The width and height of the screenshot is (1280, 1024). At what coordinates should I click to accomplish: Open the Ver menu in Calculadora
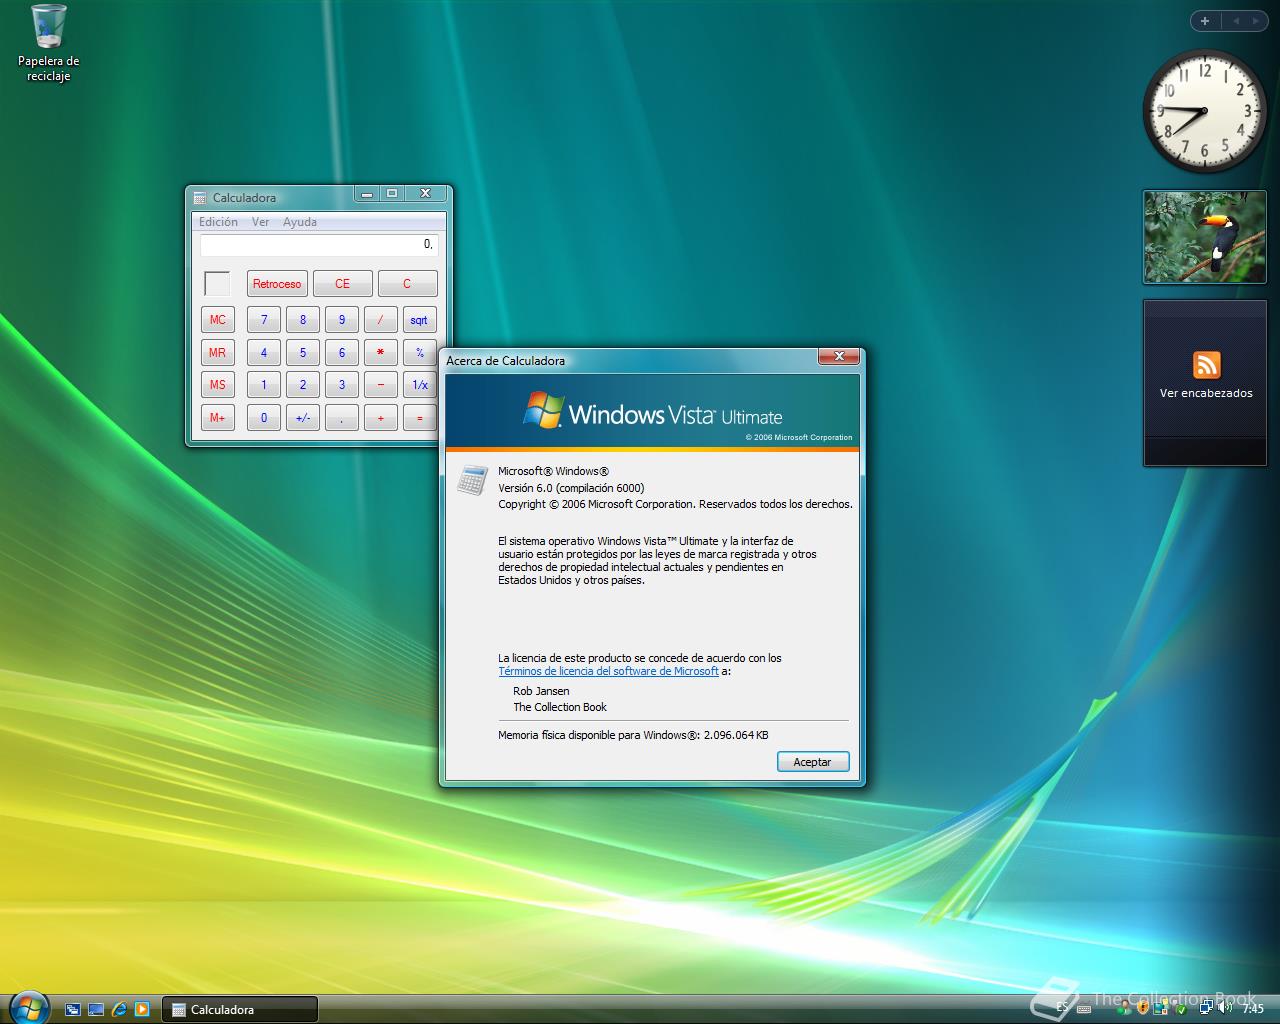261,222
